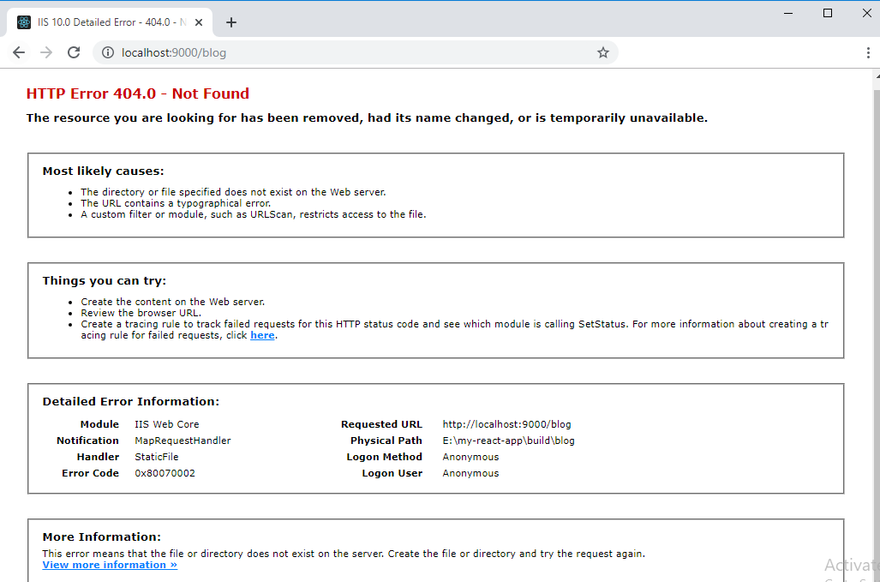Open the site information icon in address bar
The height and width of the screenshot is (582, 880).
pos(106,53)
